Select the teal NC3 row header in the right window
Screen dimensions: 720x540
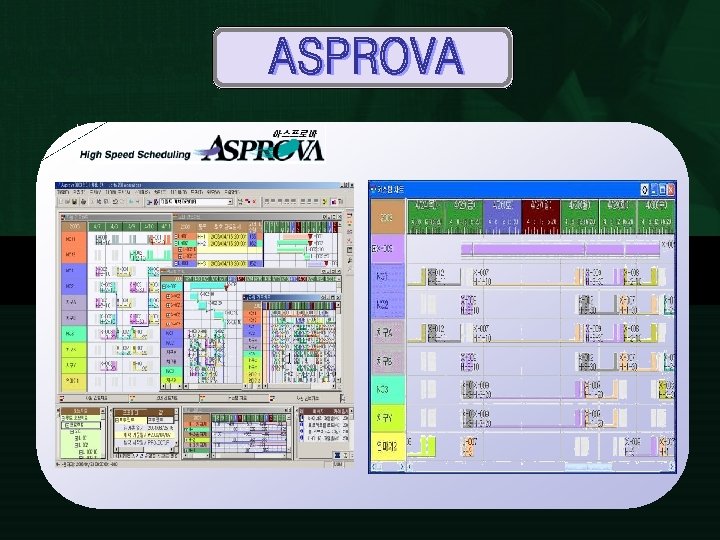point(388,389)
